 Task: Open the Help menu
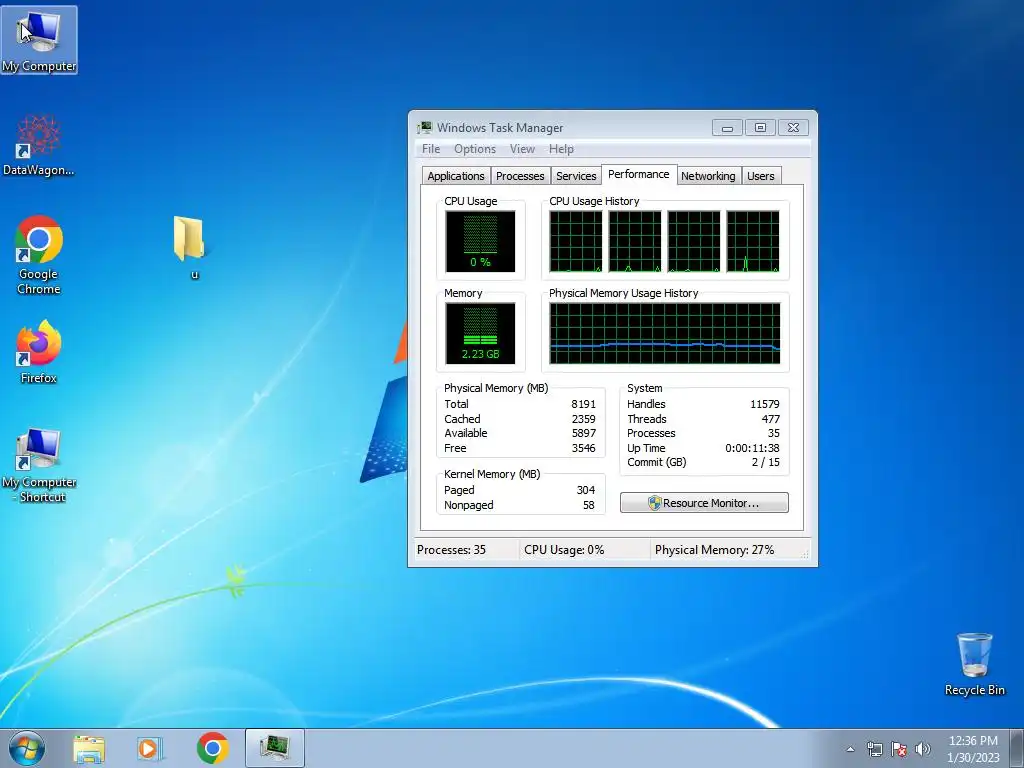561,149
